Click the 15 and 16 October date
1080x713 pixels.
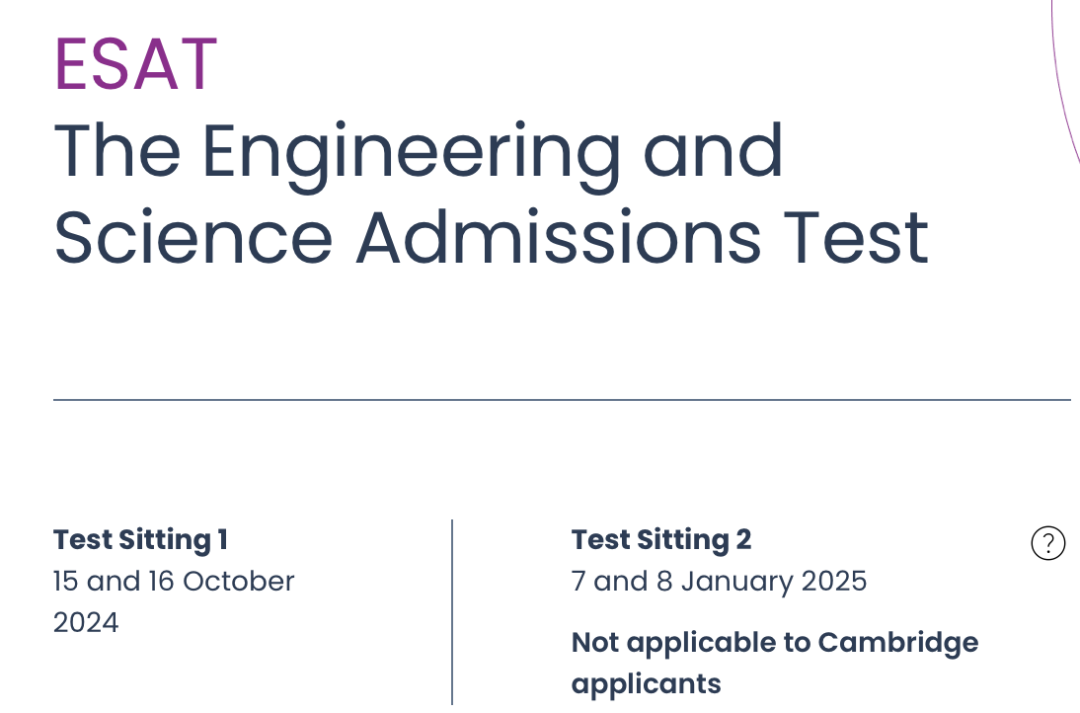coord(174,581)
